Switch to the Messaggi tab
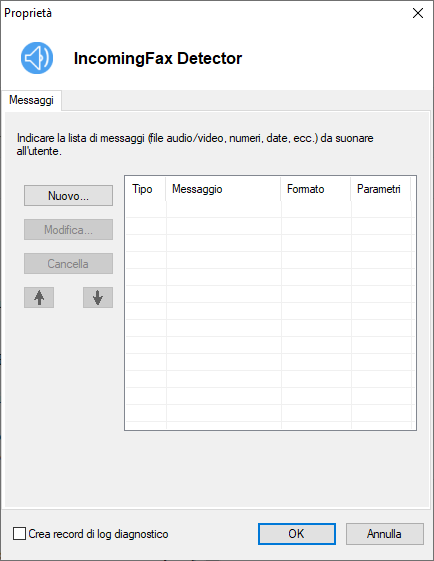This screenshot has height=561, width=434. (x=31, y=100)
